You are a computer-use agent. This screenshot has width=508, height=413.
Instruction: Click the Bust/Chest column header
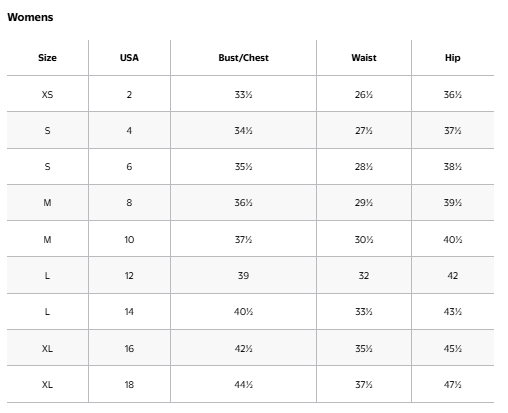point(243,58)
